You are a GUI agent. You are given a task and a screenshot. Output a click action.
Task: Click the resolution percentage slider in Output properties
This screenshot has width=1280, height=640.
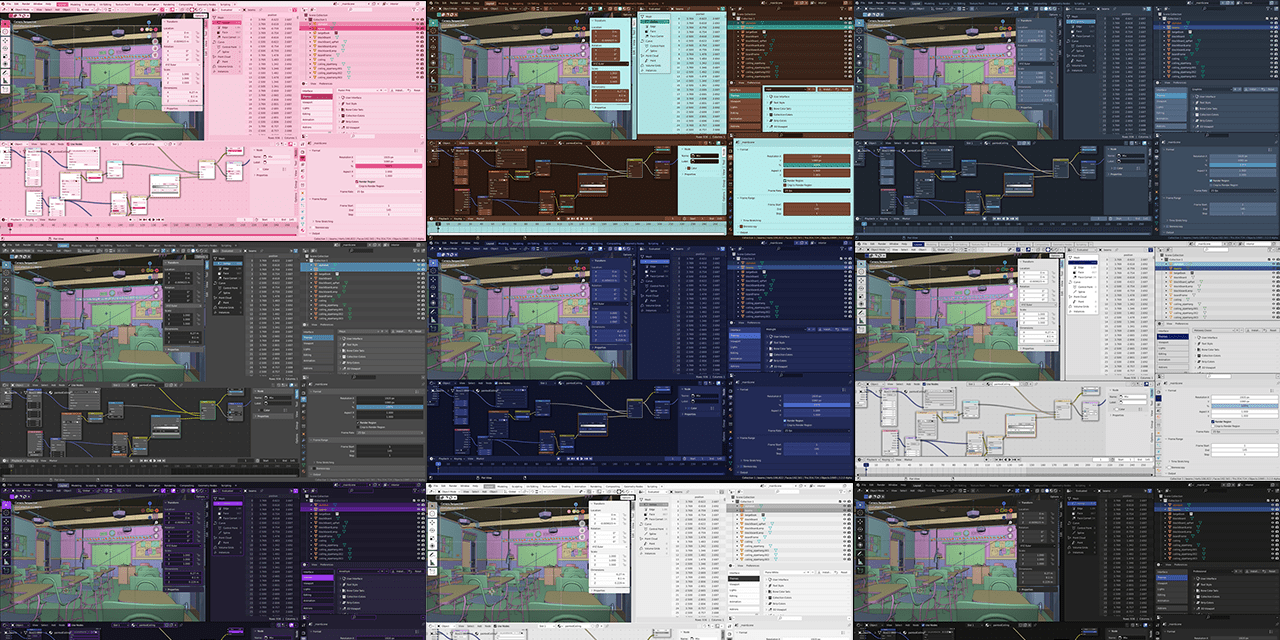click(x=388, y=166)
